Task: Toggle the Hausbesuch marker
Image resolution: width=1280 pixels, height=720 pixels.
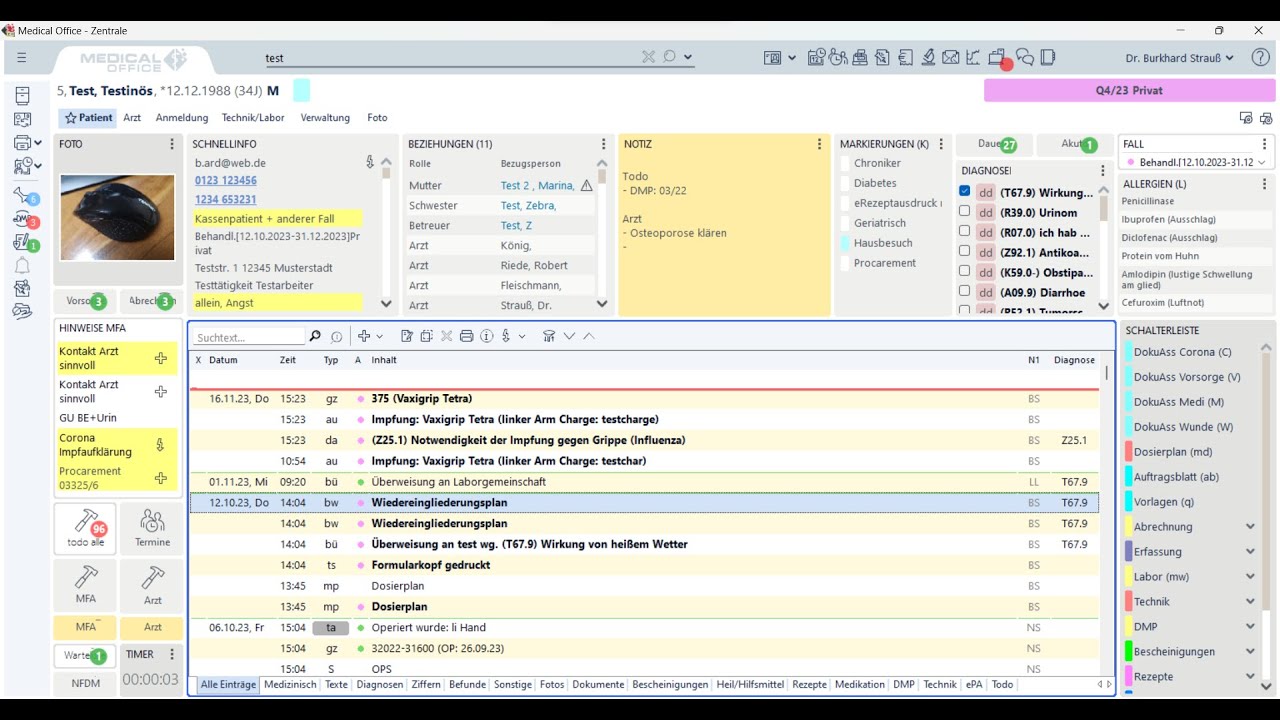Action: (845, 243)
